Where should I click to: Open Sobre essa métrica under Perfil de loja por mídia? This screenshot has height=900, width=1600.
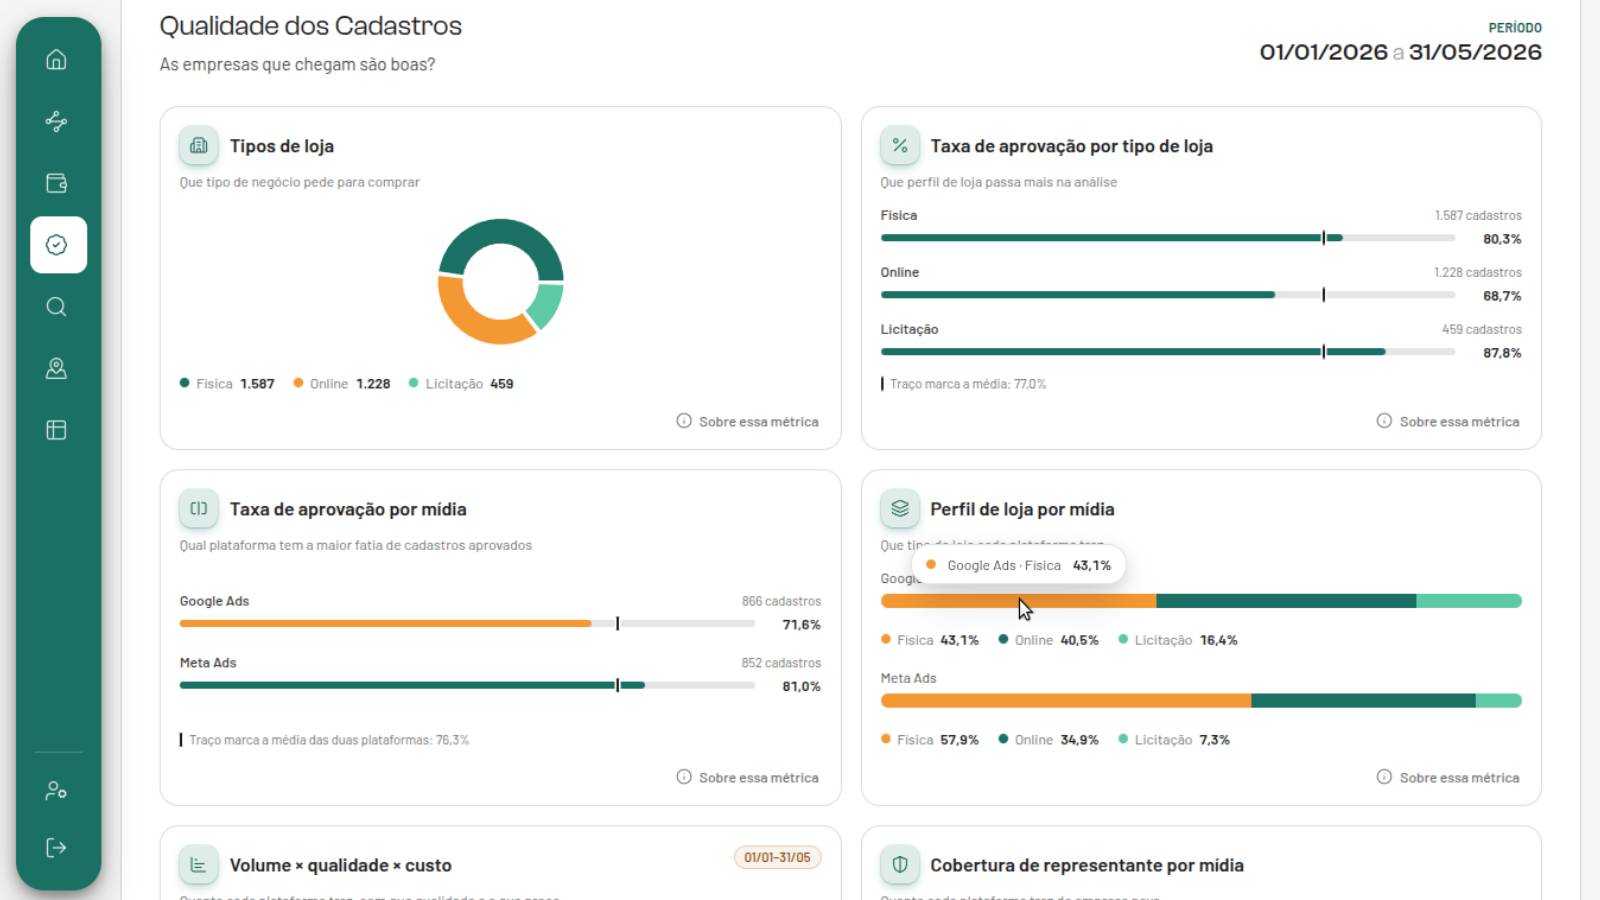coord(1448,778)
